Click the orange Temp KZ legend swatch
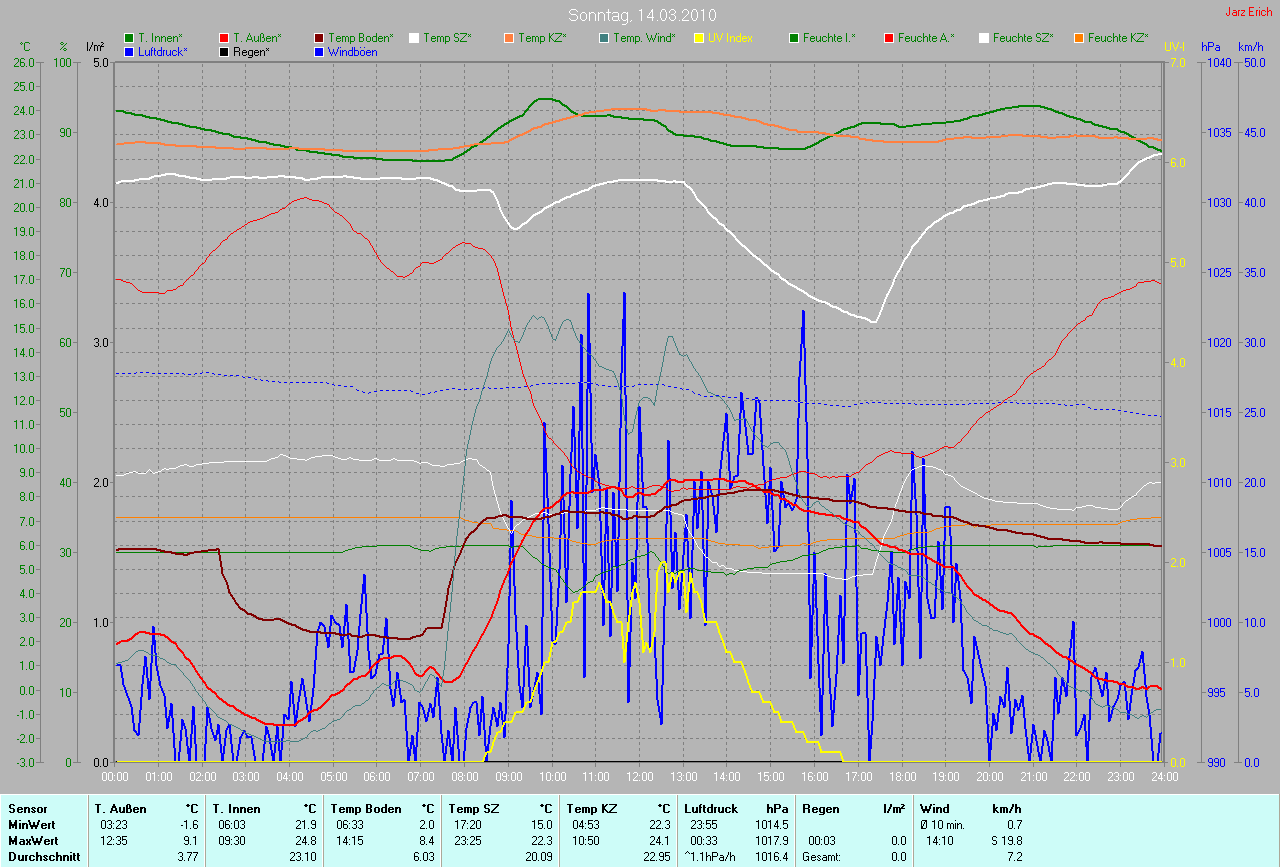This screenshot has height=867, width=1280. click(x=509, y=38)
